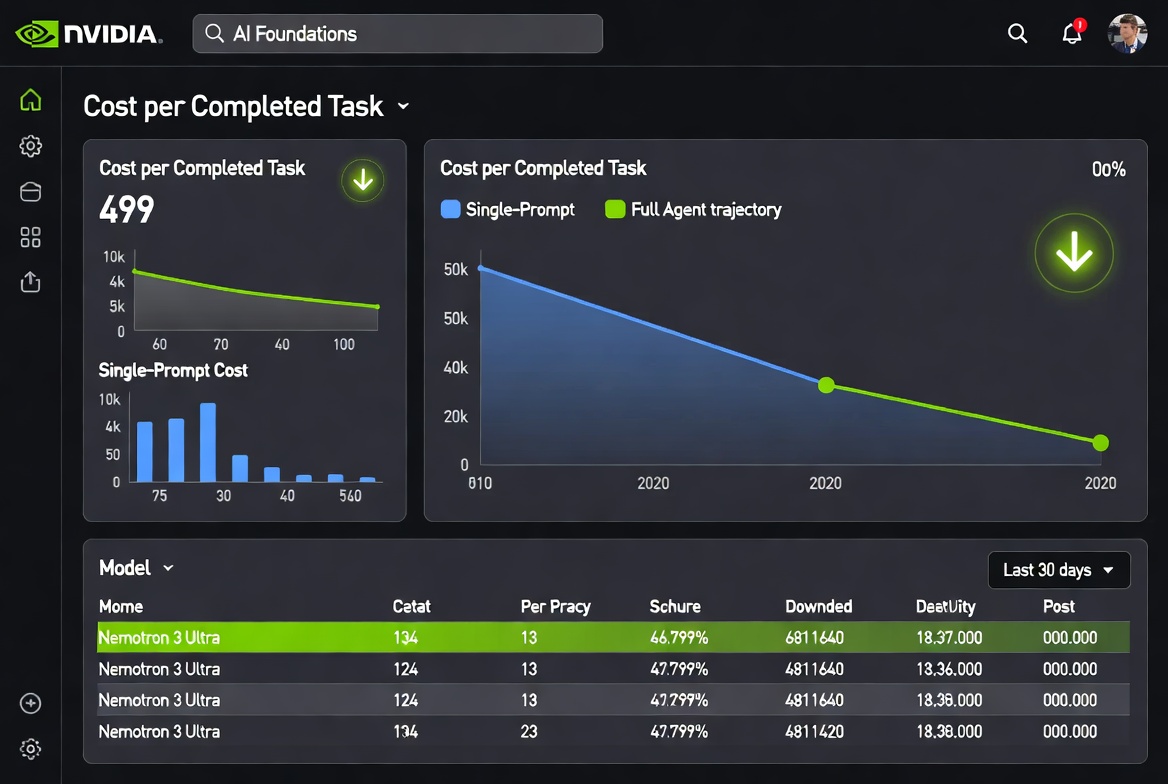
Task: Click the magnifier icon inside search box
Action: [215, 34]
